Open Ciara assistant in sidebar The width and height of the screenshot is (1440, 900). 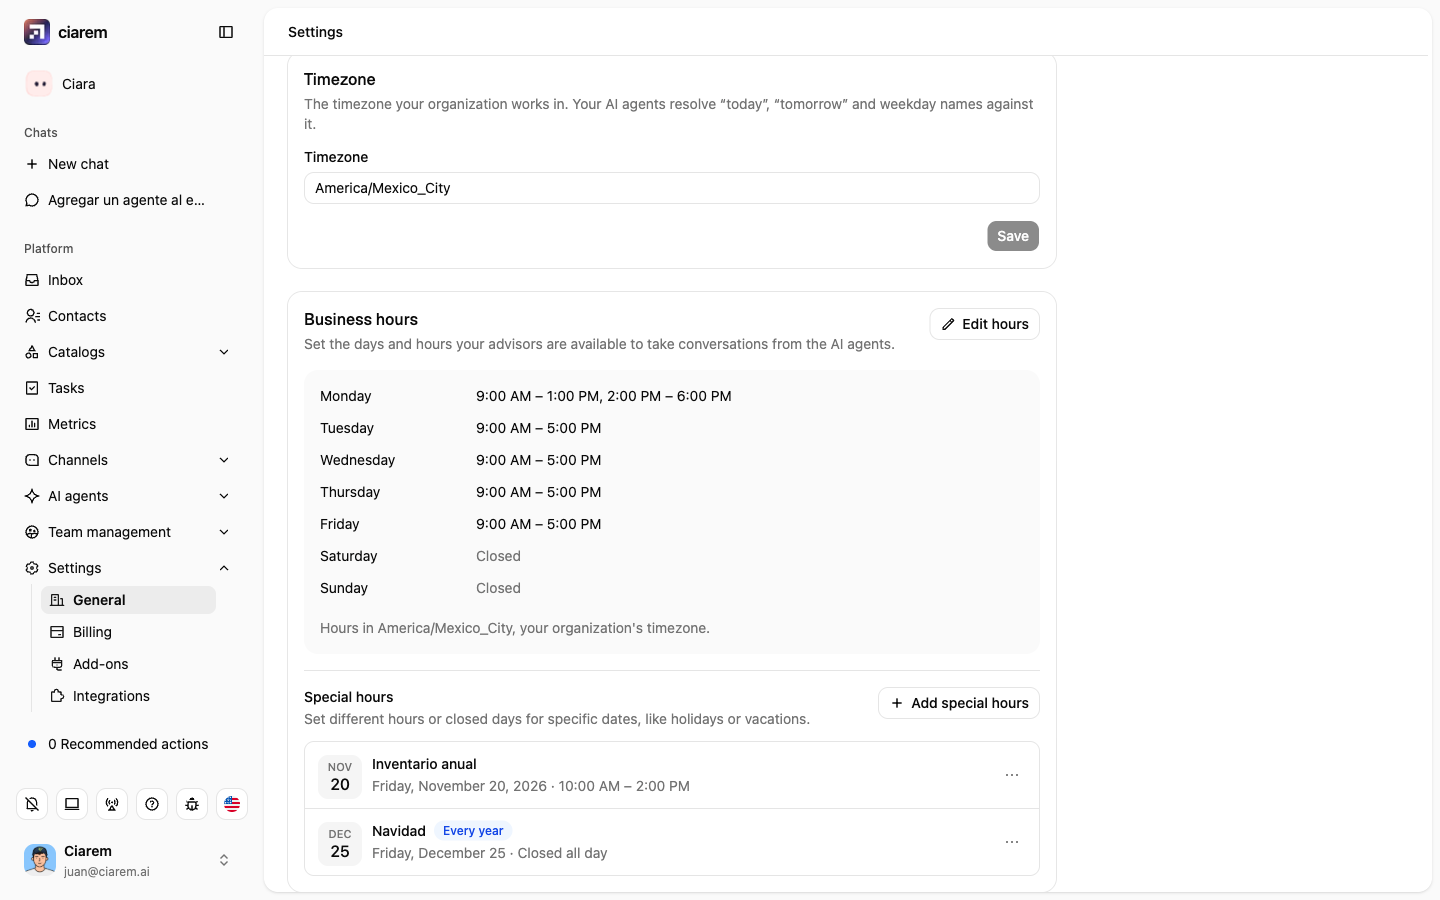pyautogui.click(x=128, y=84)
